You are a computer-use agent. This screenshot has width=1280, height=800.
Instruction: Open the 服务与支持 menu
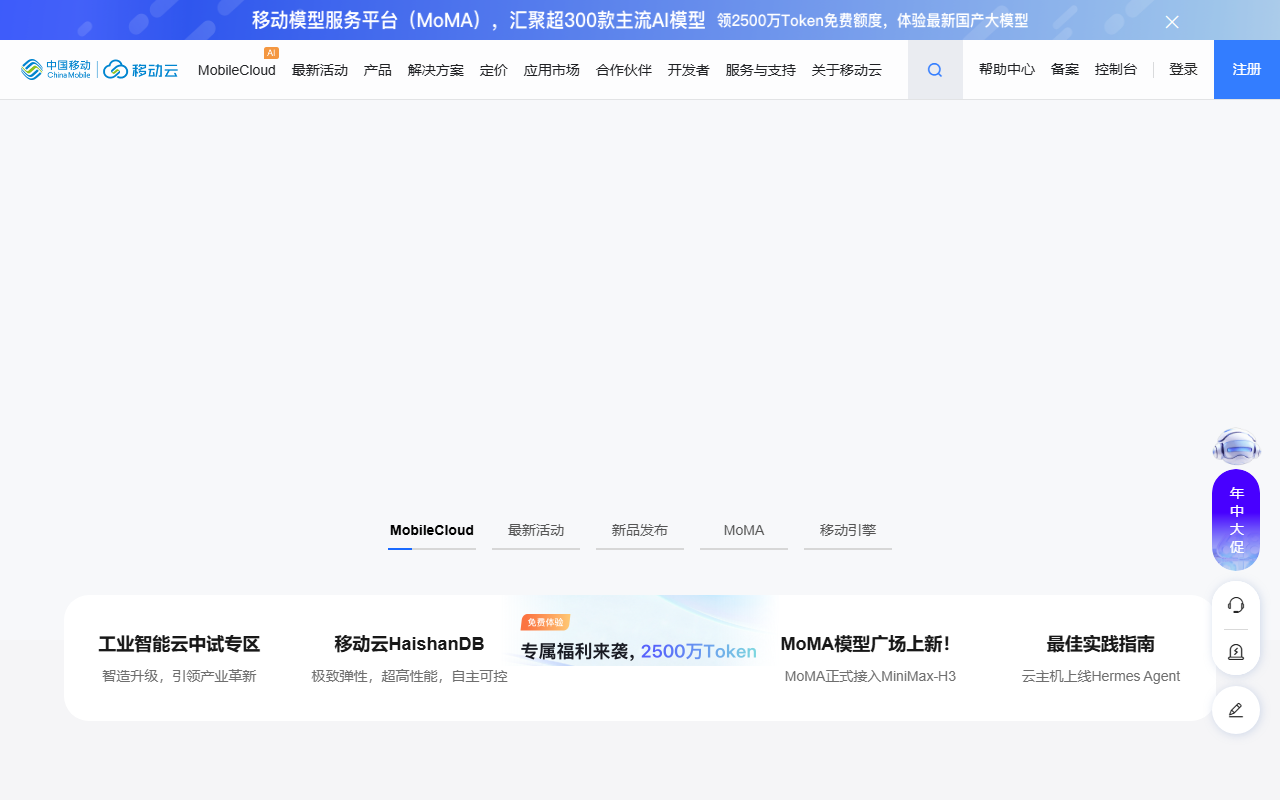pyautogui.click(x=761, y=70)
